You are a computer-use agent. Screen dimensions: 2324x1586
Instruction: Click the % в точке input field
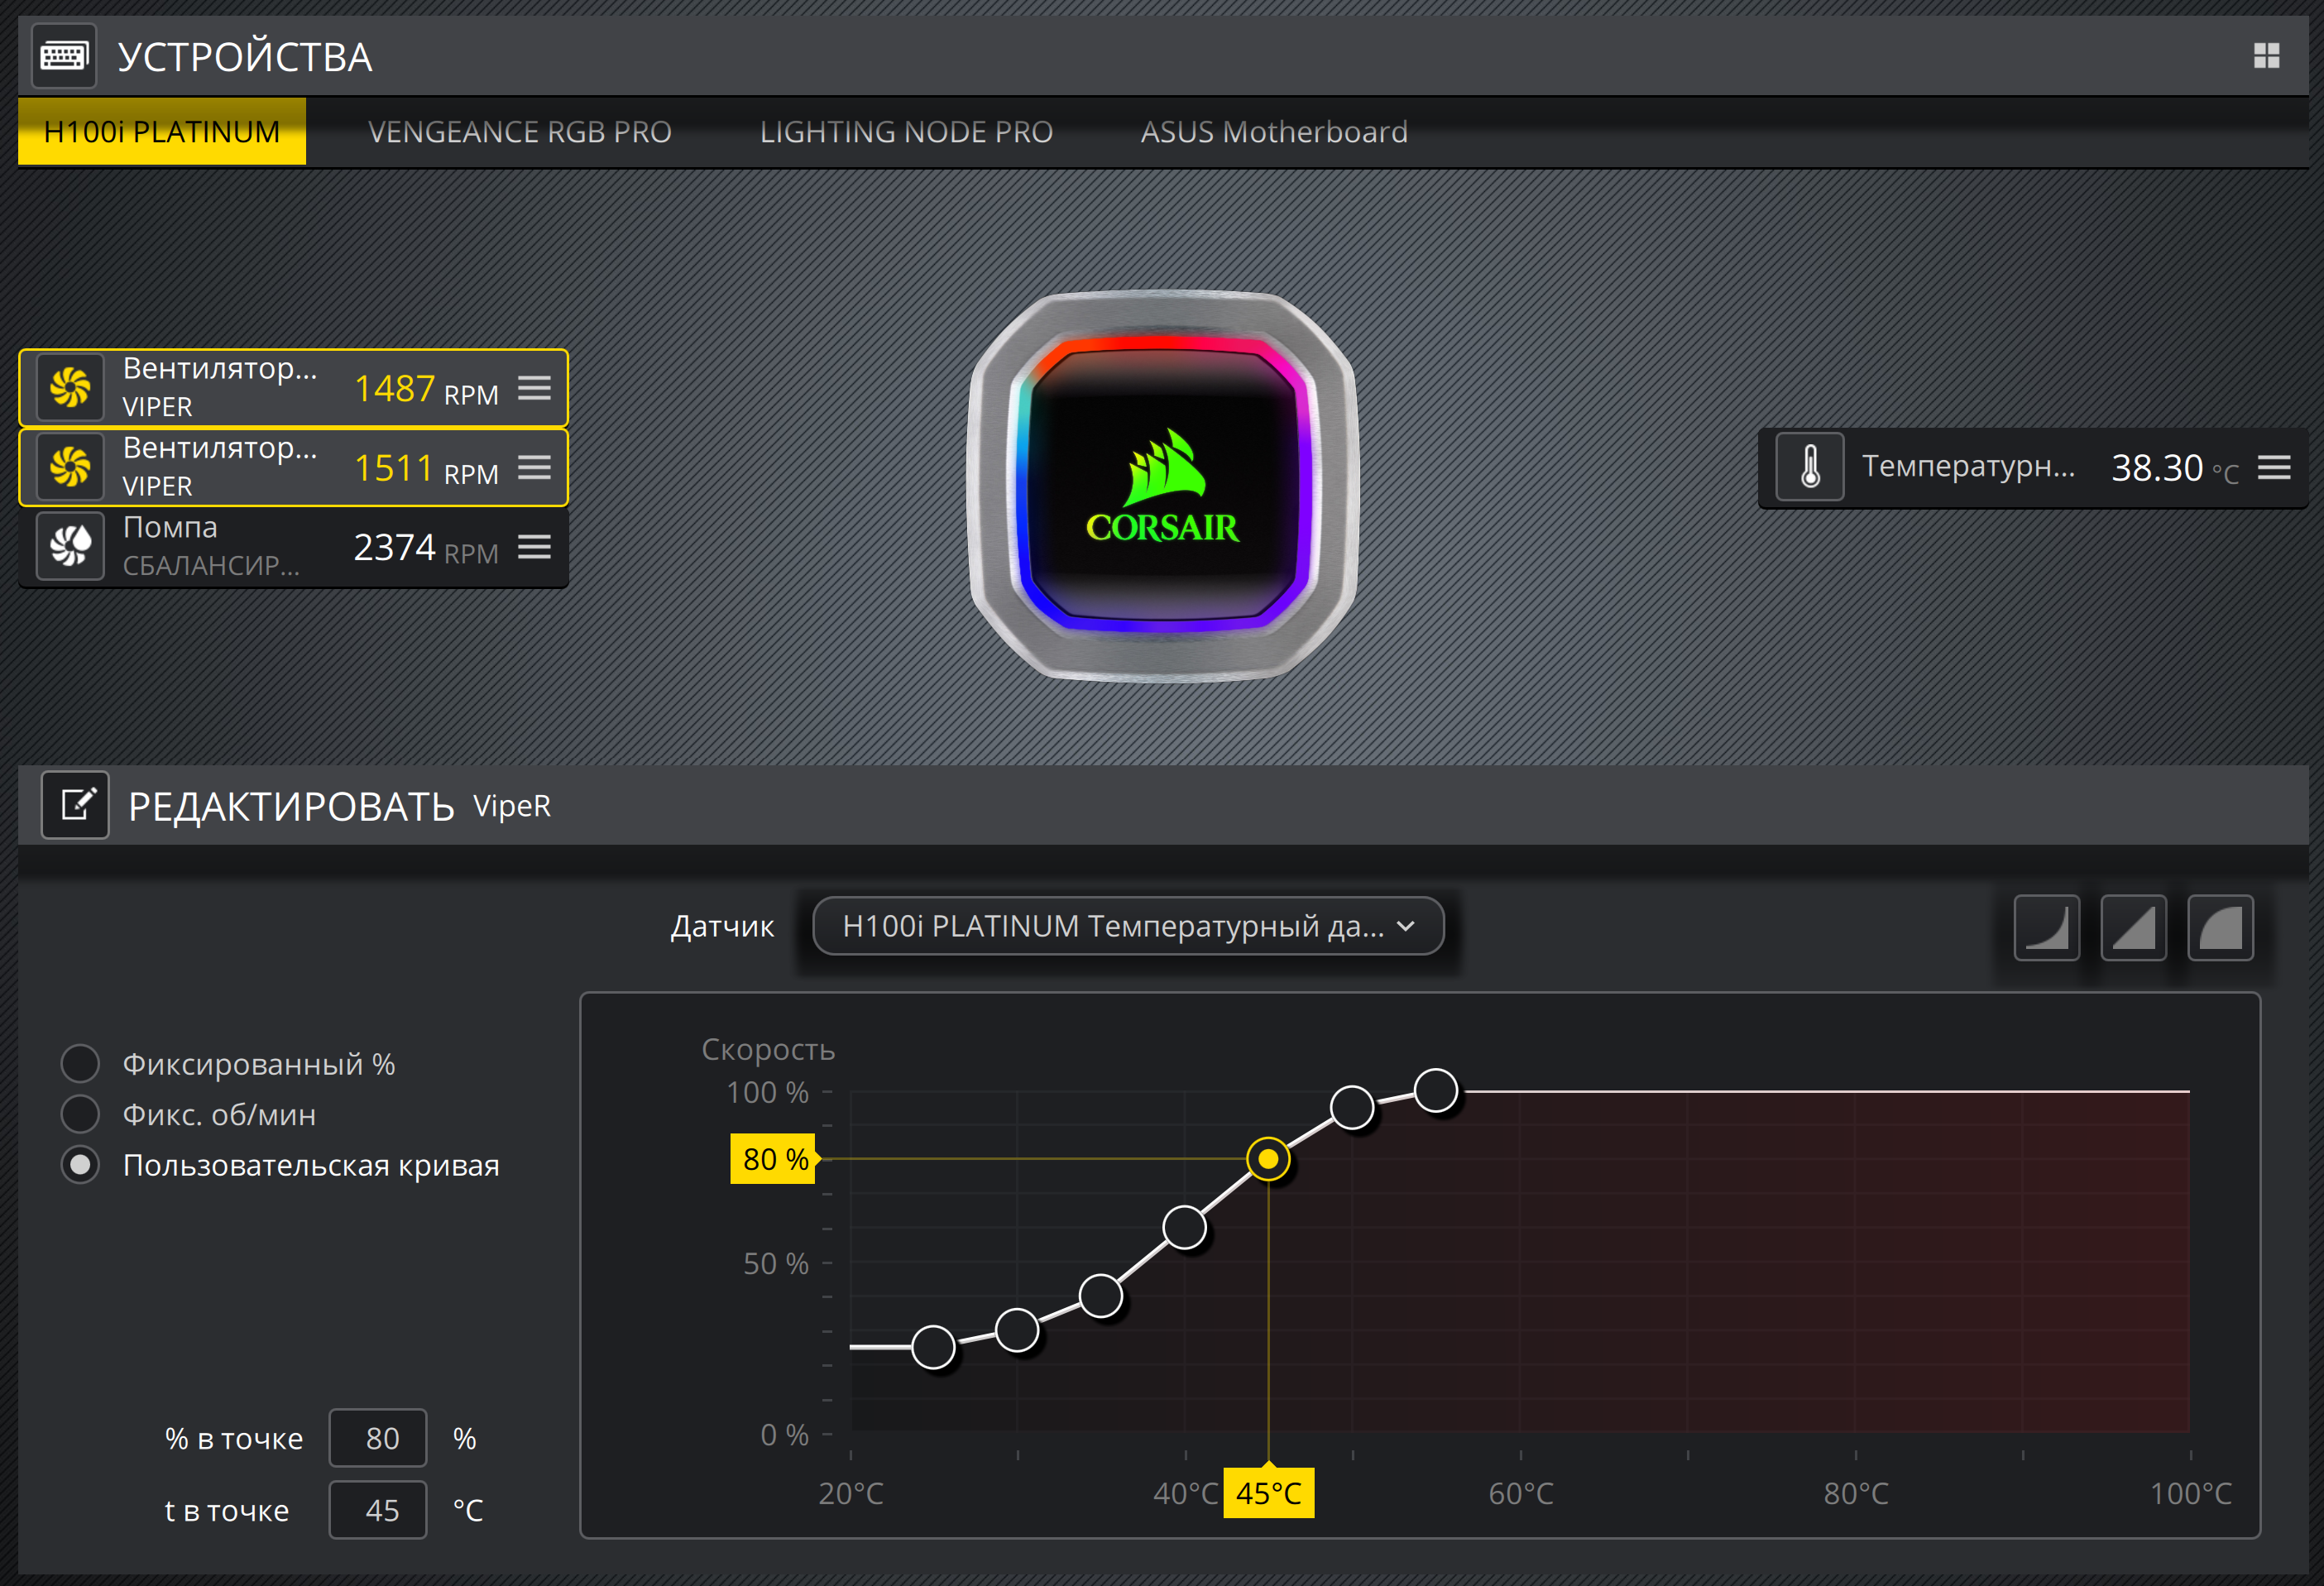[x=378, y=1438]
